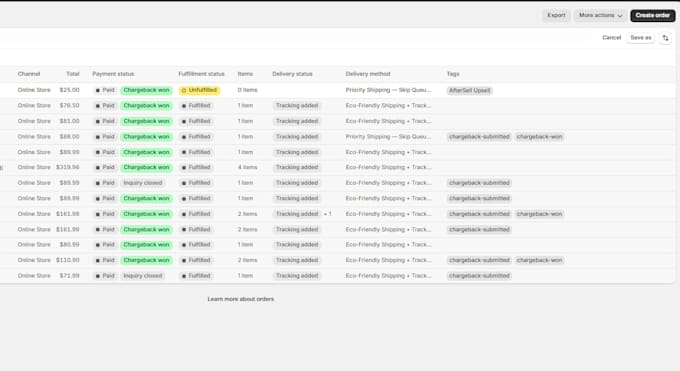
Task: Click the Items column header
Action: 245,74
